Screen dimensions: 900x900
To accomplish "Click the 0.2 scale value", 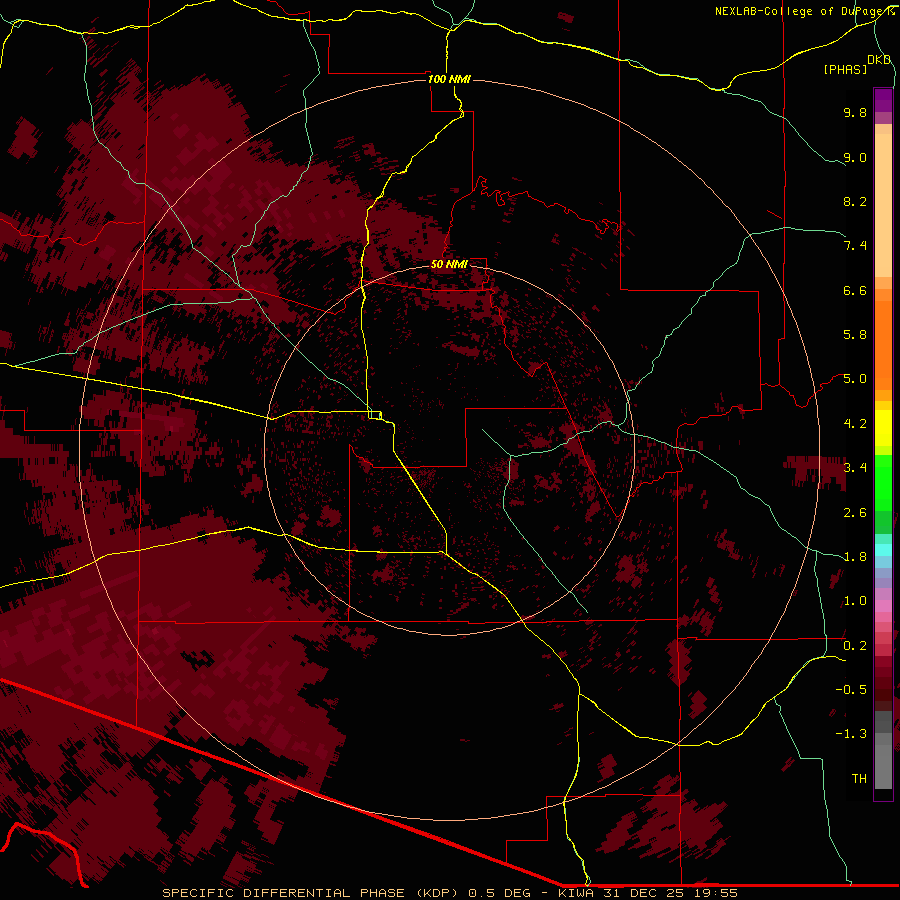I will pyautogui.click(x=855, y=646).
